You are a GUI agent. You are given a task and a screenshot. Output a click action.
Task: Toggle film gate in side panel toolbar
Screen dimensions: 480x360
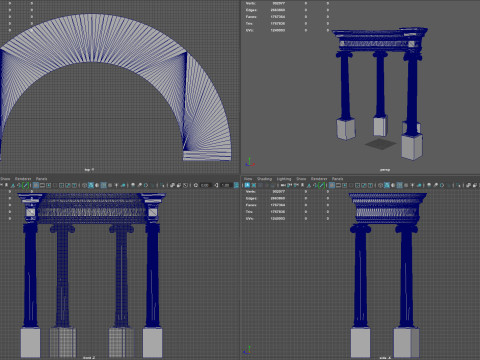338,185
